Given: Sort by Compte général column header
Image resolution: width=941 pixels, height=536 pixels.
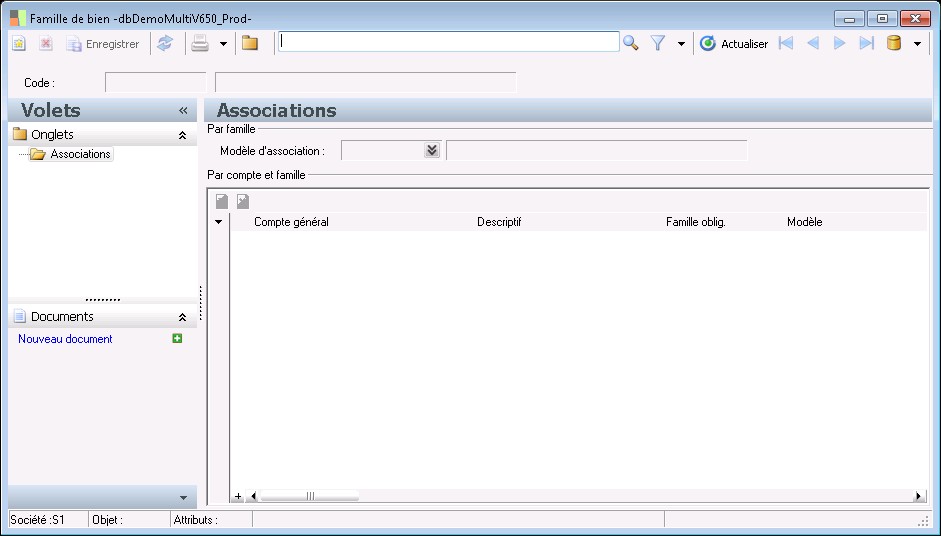Looking at the screenshot, I should click(x=291, y=222).
